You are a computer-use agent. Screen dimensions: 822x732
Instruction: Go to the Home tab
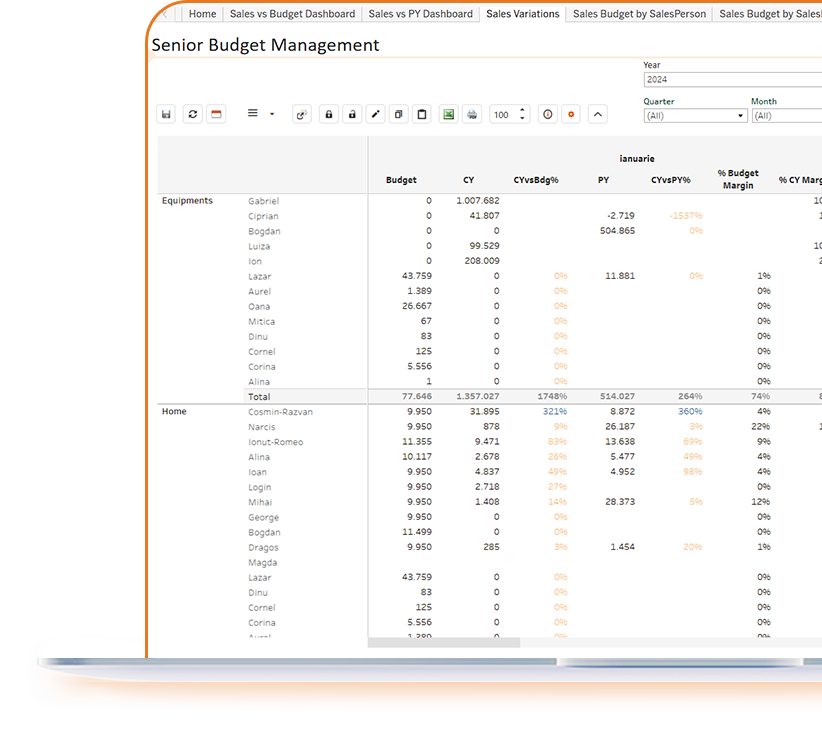click(202, 14)
